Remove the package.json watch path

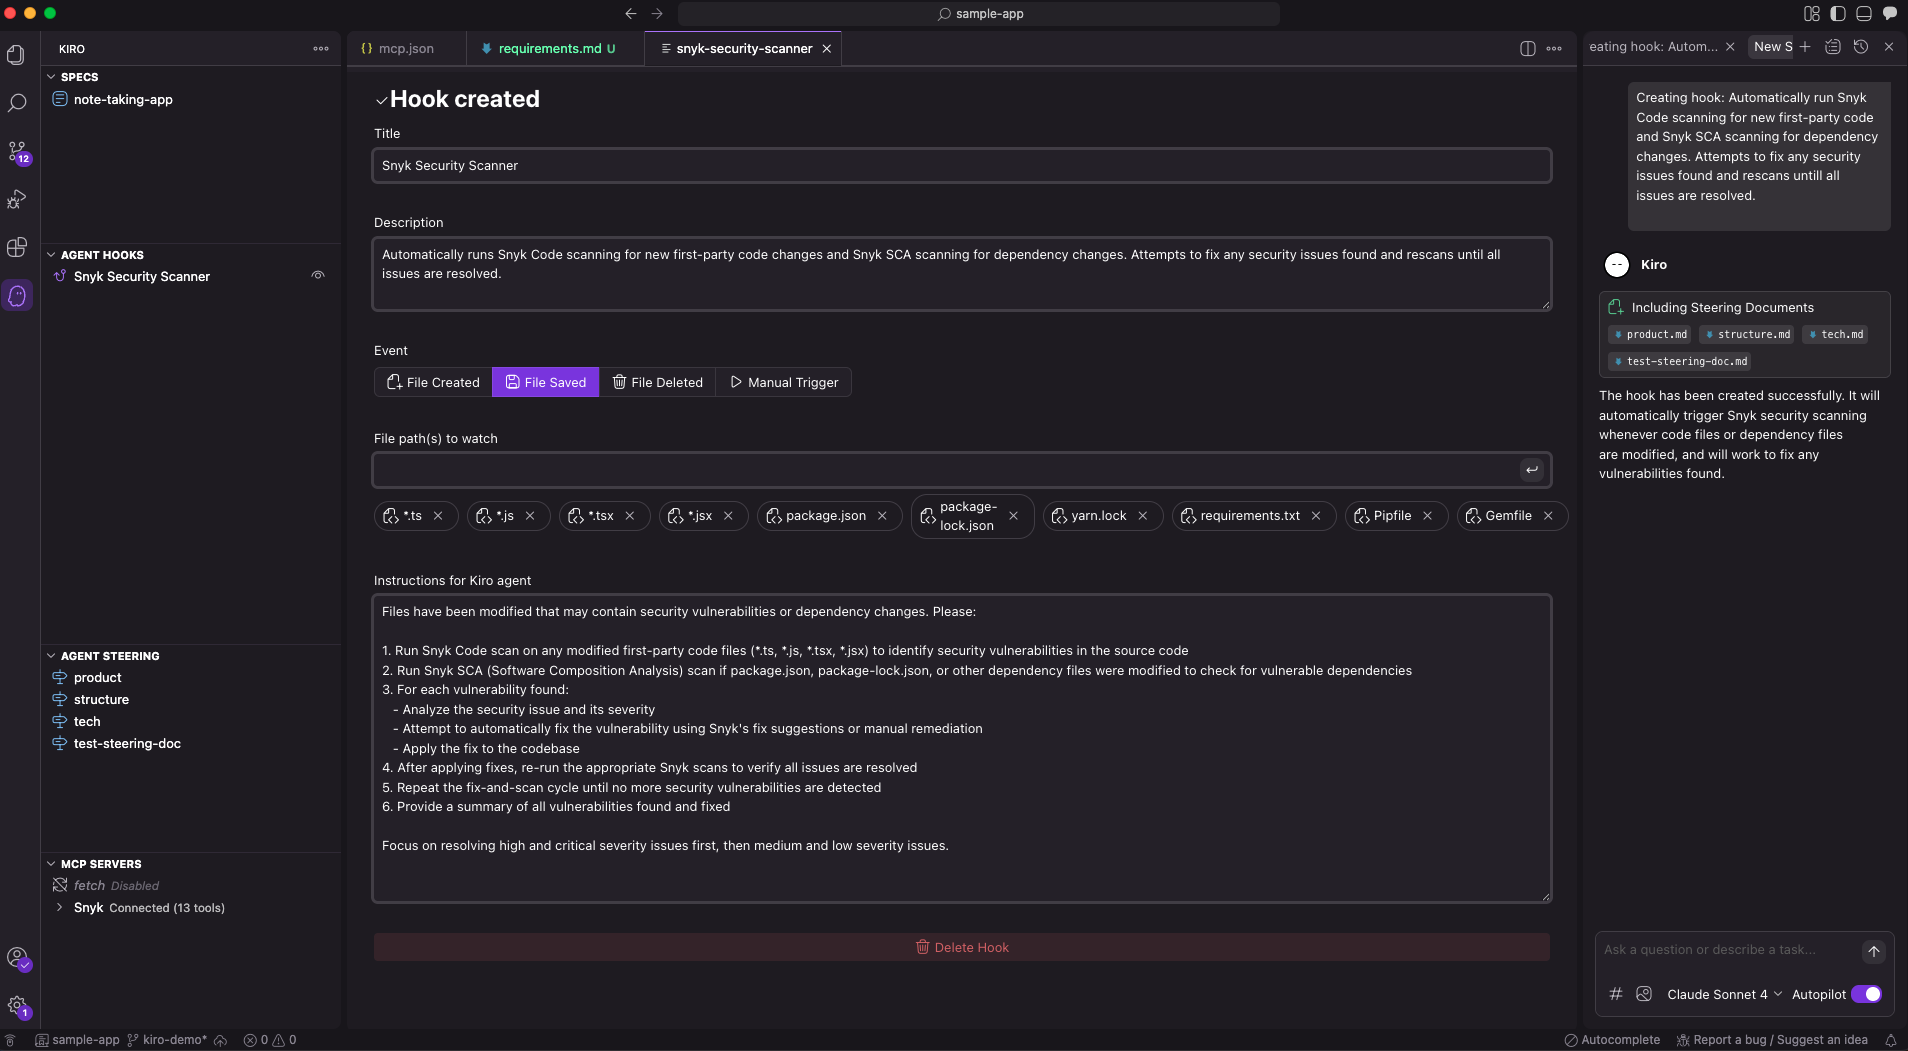[x=882, y=516]
